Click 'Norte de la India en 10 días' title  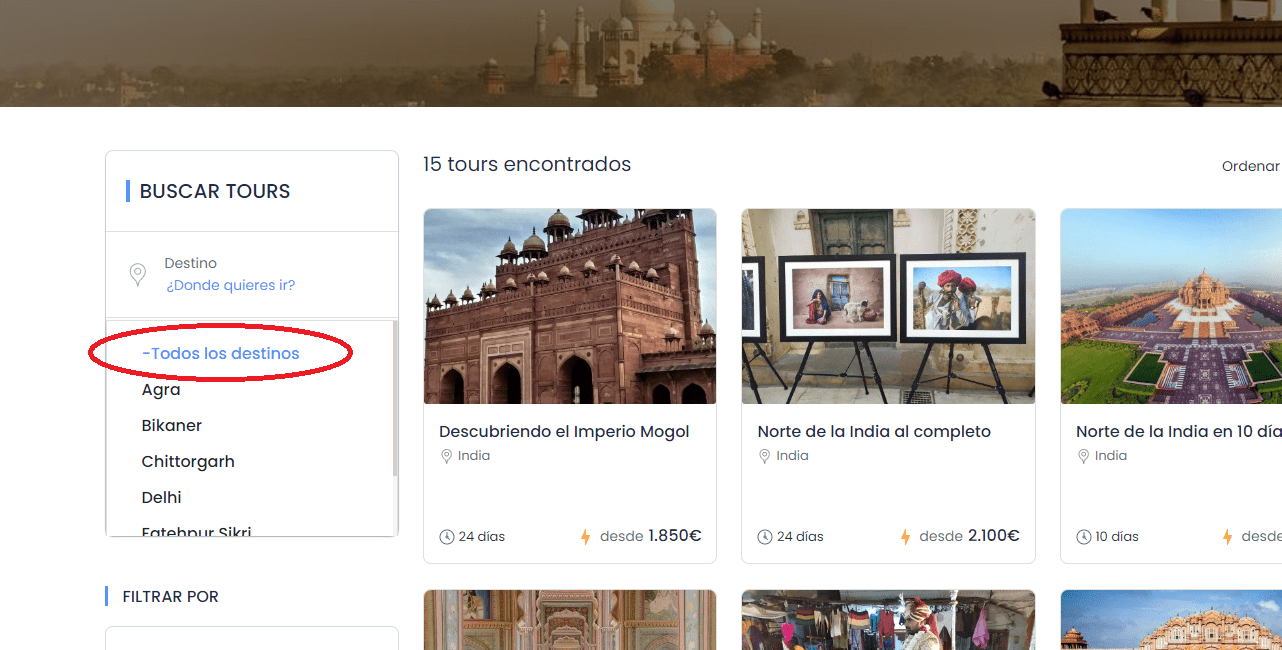[1179, 432]
